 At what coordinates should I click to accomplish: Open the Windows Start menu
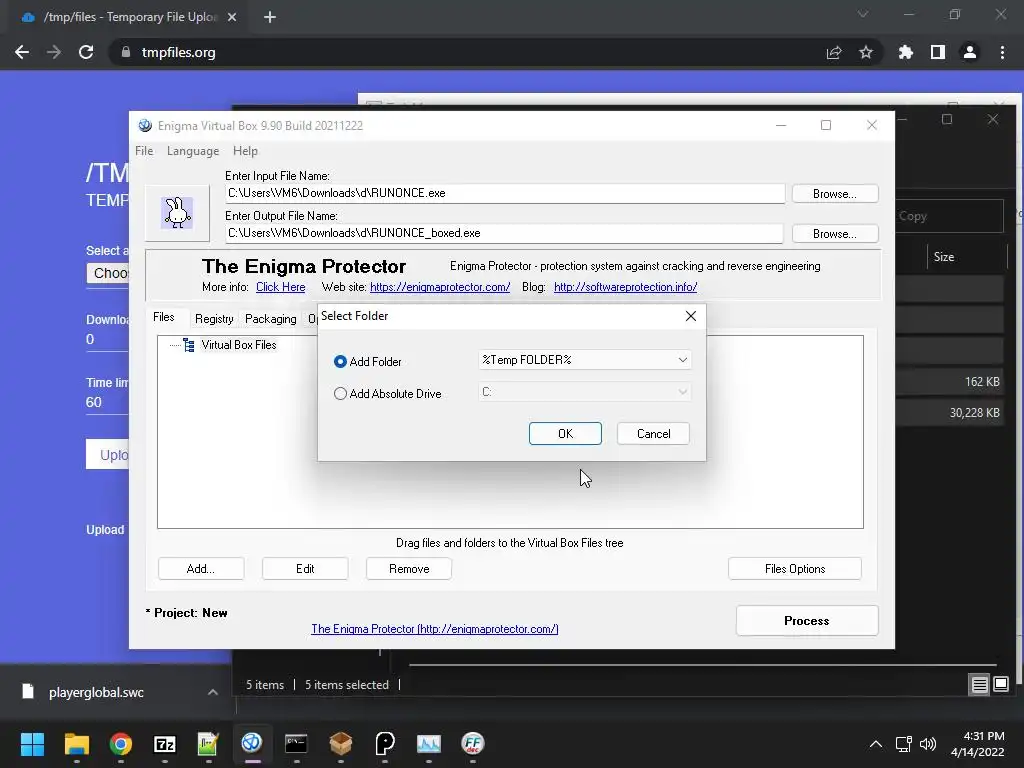[x=32, y=744]
